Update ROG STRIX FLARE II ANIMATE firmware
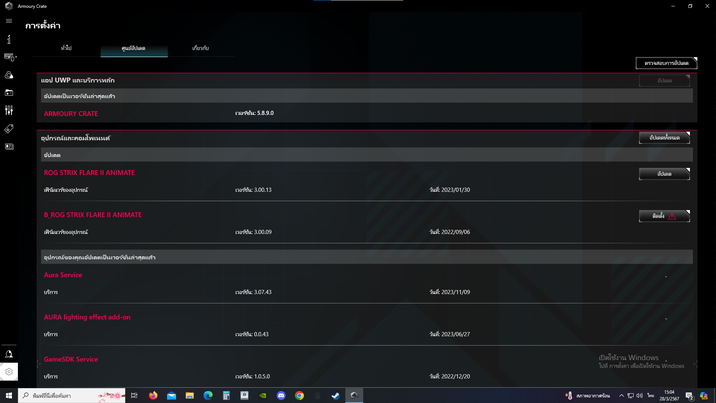 664,173
